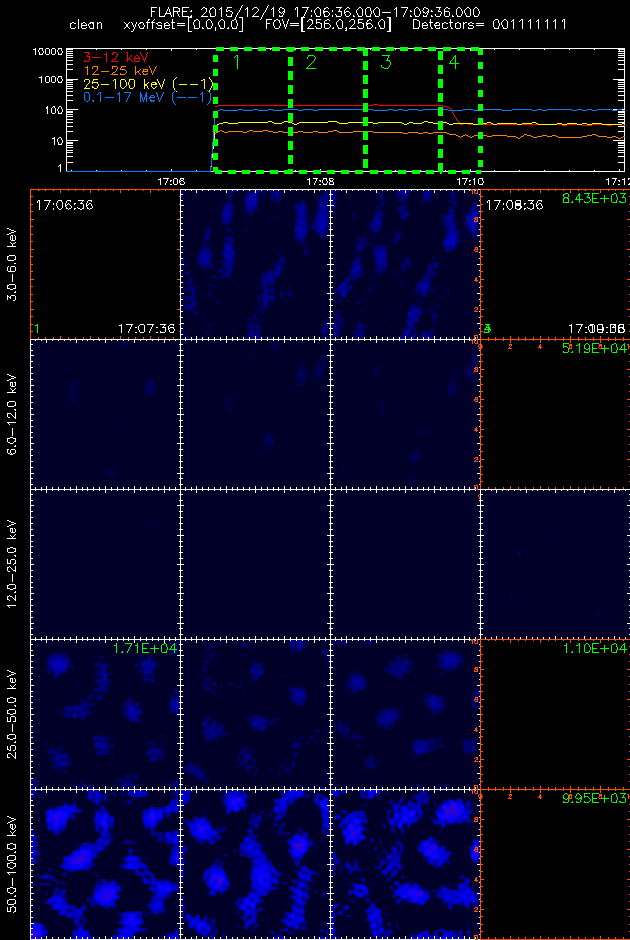Image resolution: width=630 pixels, height=940 pixels.
Task: Open the 6.0-12.0 keV image for interval 3
Action: (x=405, y=414)
